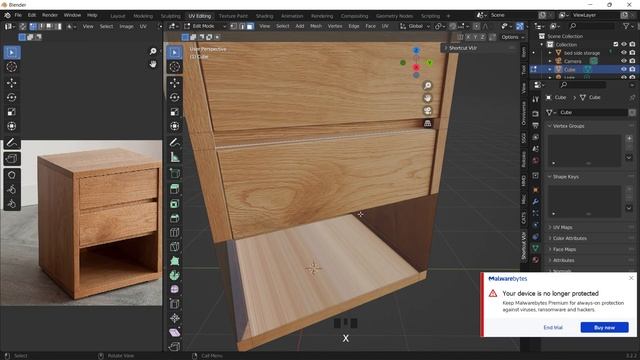Select the Spin tool

pyautogui.click(x=175, y=275)
